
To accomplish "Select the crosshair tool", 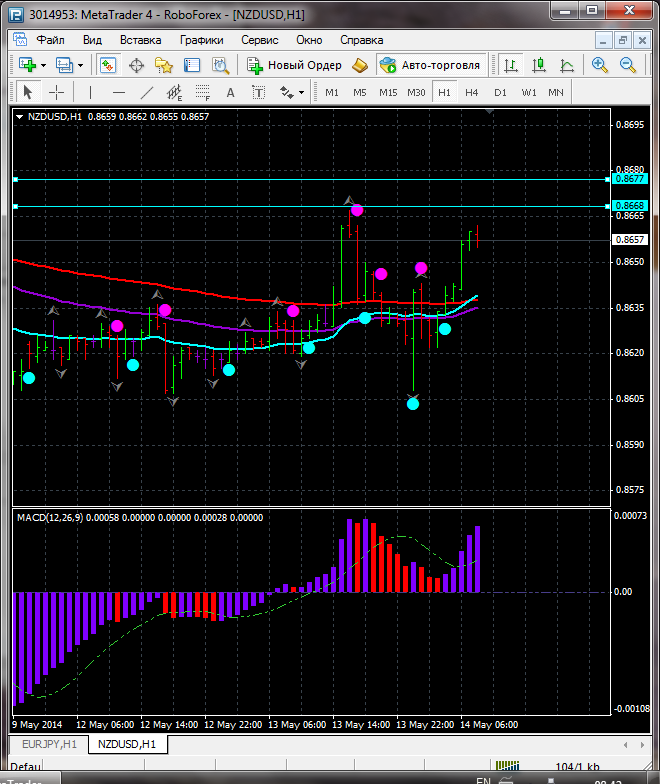I will pos(57,92).
